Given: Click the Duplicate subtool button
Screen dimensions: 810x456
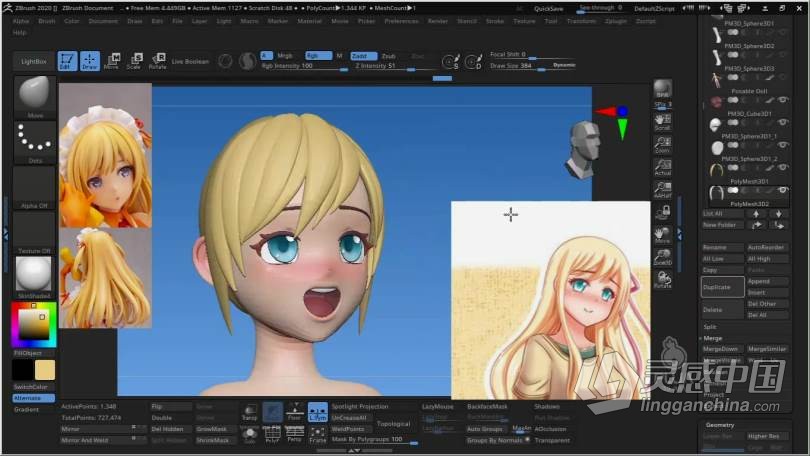Looking at the screenshot, I should (723, 287).
